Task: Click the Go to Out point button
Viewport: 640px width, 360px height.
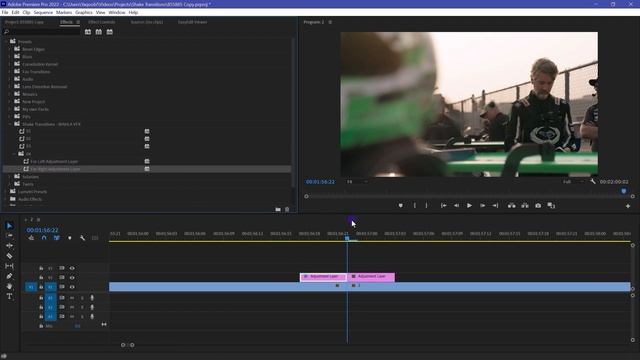Action: [495, 206]
